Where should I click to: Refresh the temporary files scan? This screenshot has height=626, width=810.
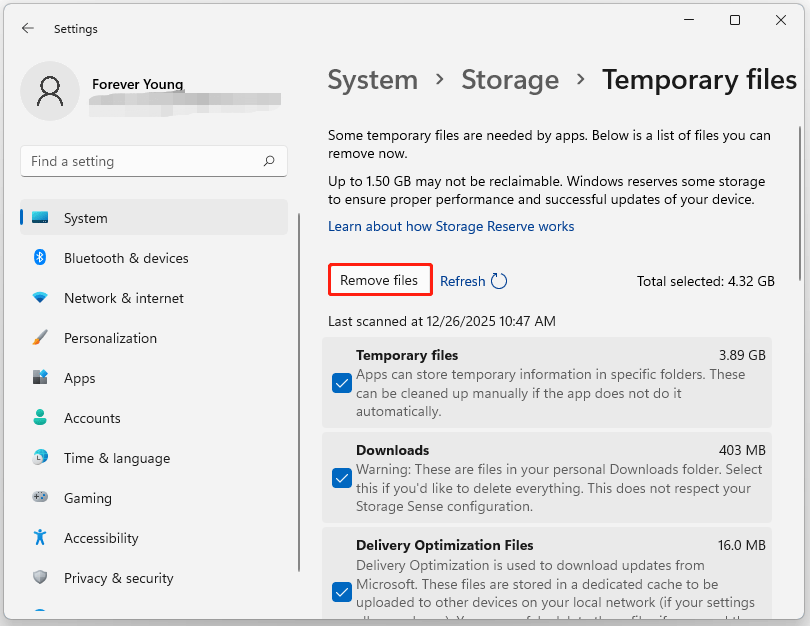tap(473, 281)
